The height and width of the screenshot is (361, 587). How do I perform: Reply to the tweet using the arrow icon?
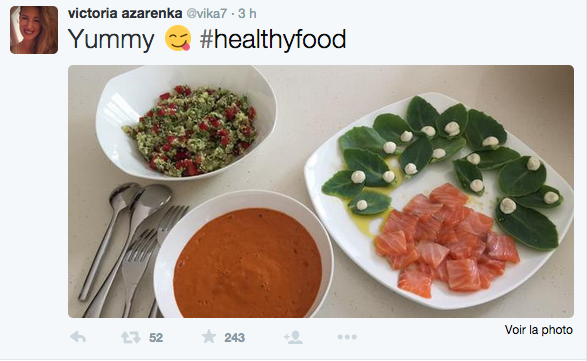[78, 337]
